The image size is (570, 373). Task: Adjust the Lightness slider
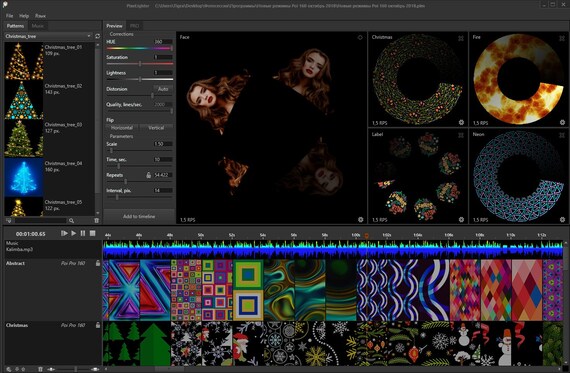tap(139, 79)
